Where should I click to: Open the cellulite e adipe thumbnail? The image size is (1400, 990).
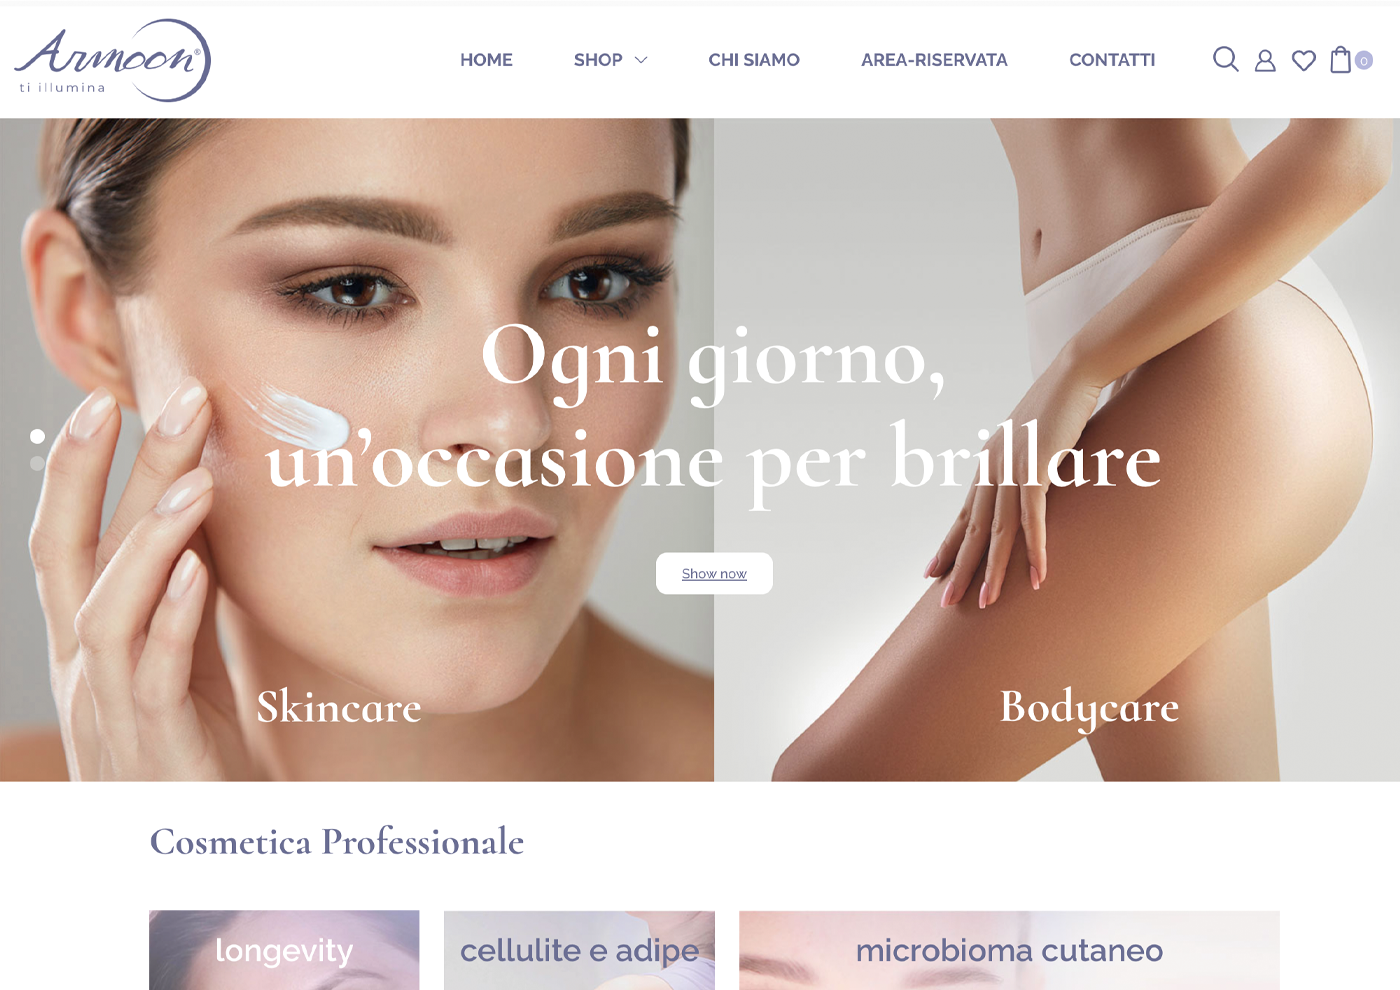tap(579, 950)
